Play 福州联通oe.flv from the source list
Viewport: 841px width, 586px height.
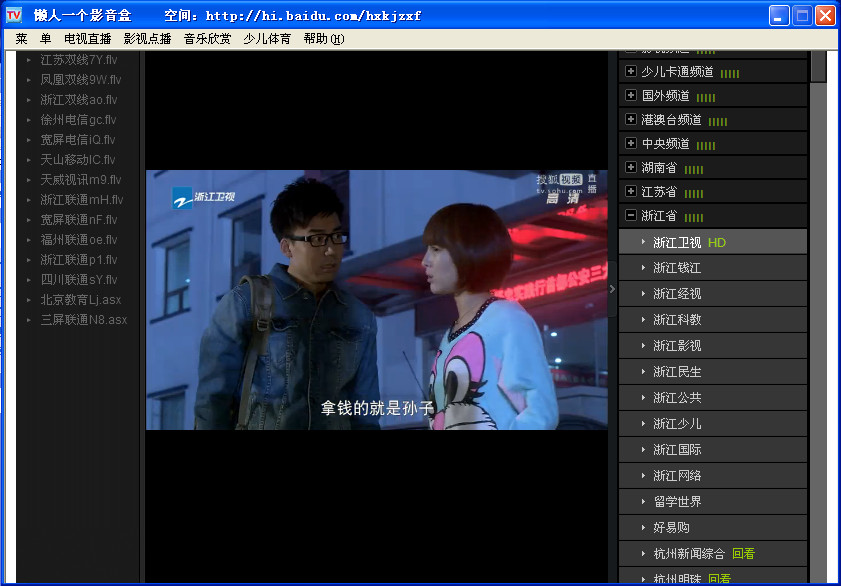coord(79,240)
